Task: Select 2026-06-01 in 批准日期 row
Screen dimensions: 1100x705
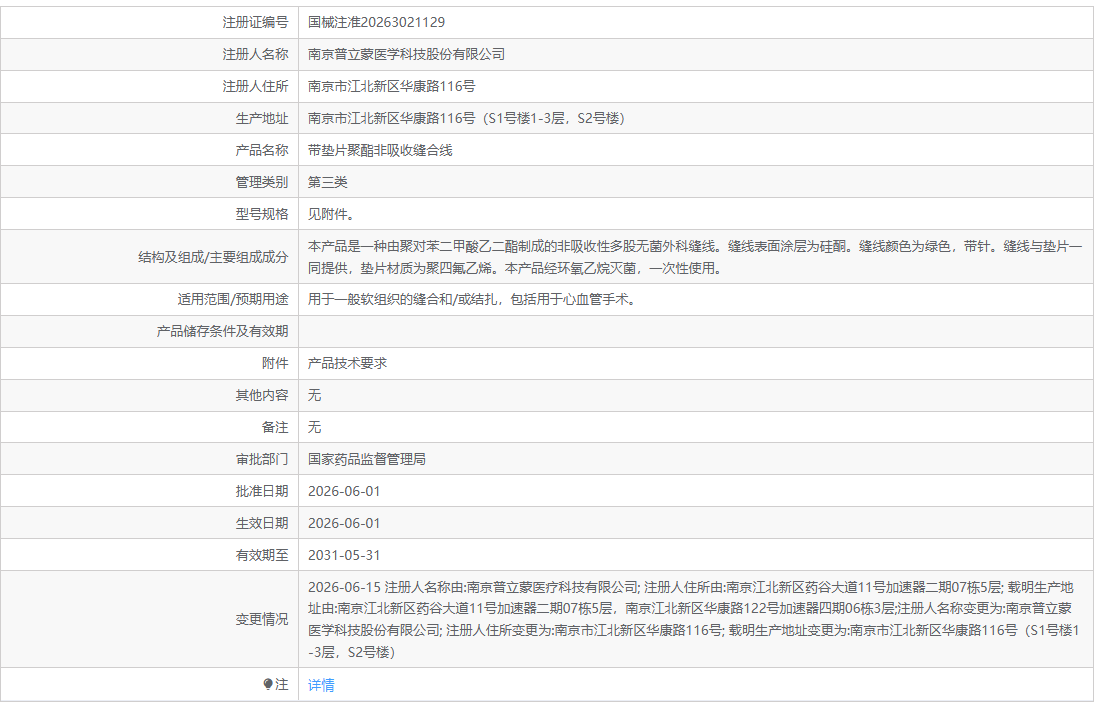Action: (x=344, y=492)
